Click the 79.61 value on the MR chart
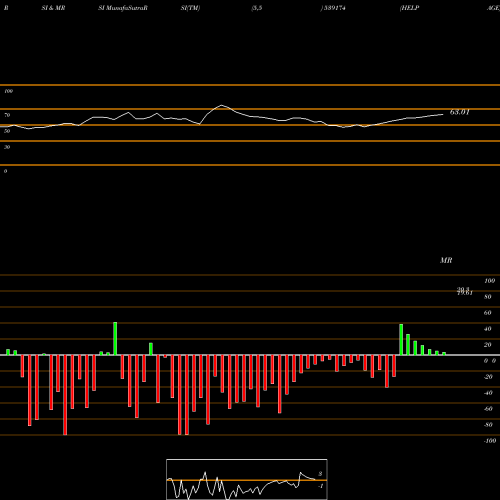The image size is (500, 500). 465,293
